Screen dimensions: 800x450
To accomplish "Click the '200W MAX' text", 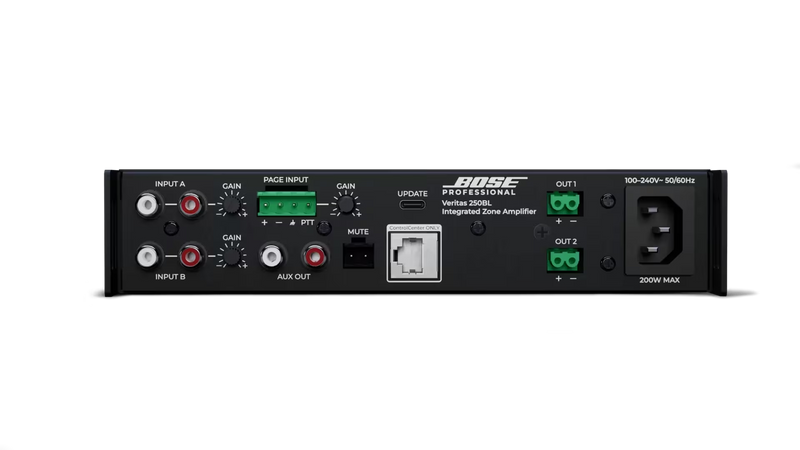I will 659,280.
